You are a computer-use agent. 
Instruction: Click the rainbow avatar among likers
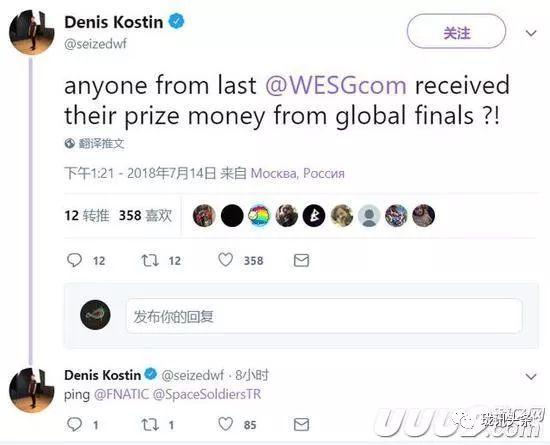click(x=259, y=215)
